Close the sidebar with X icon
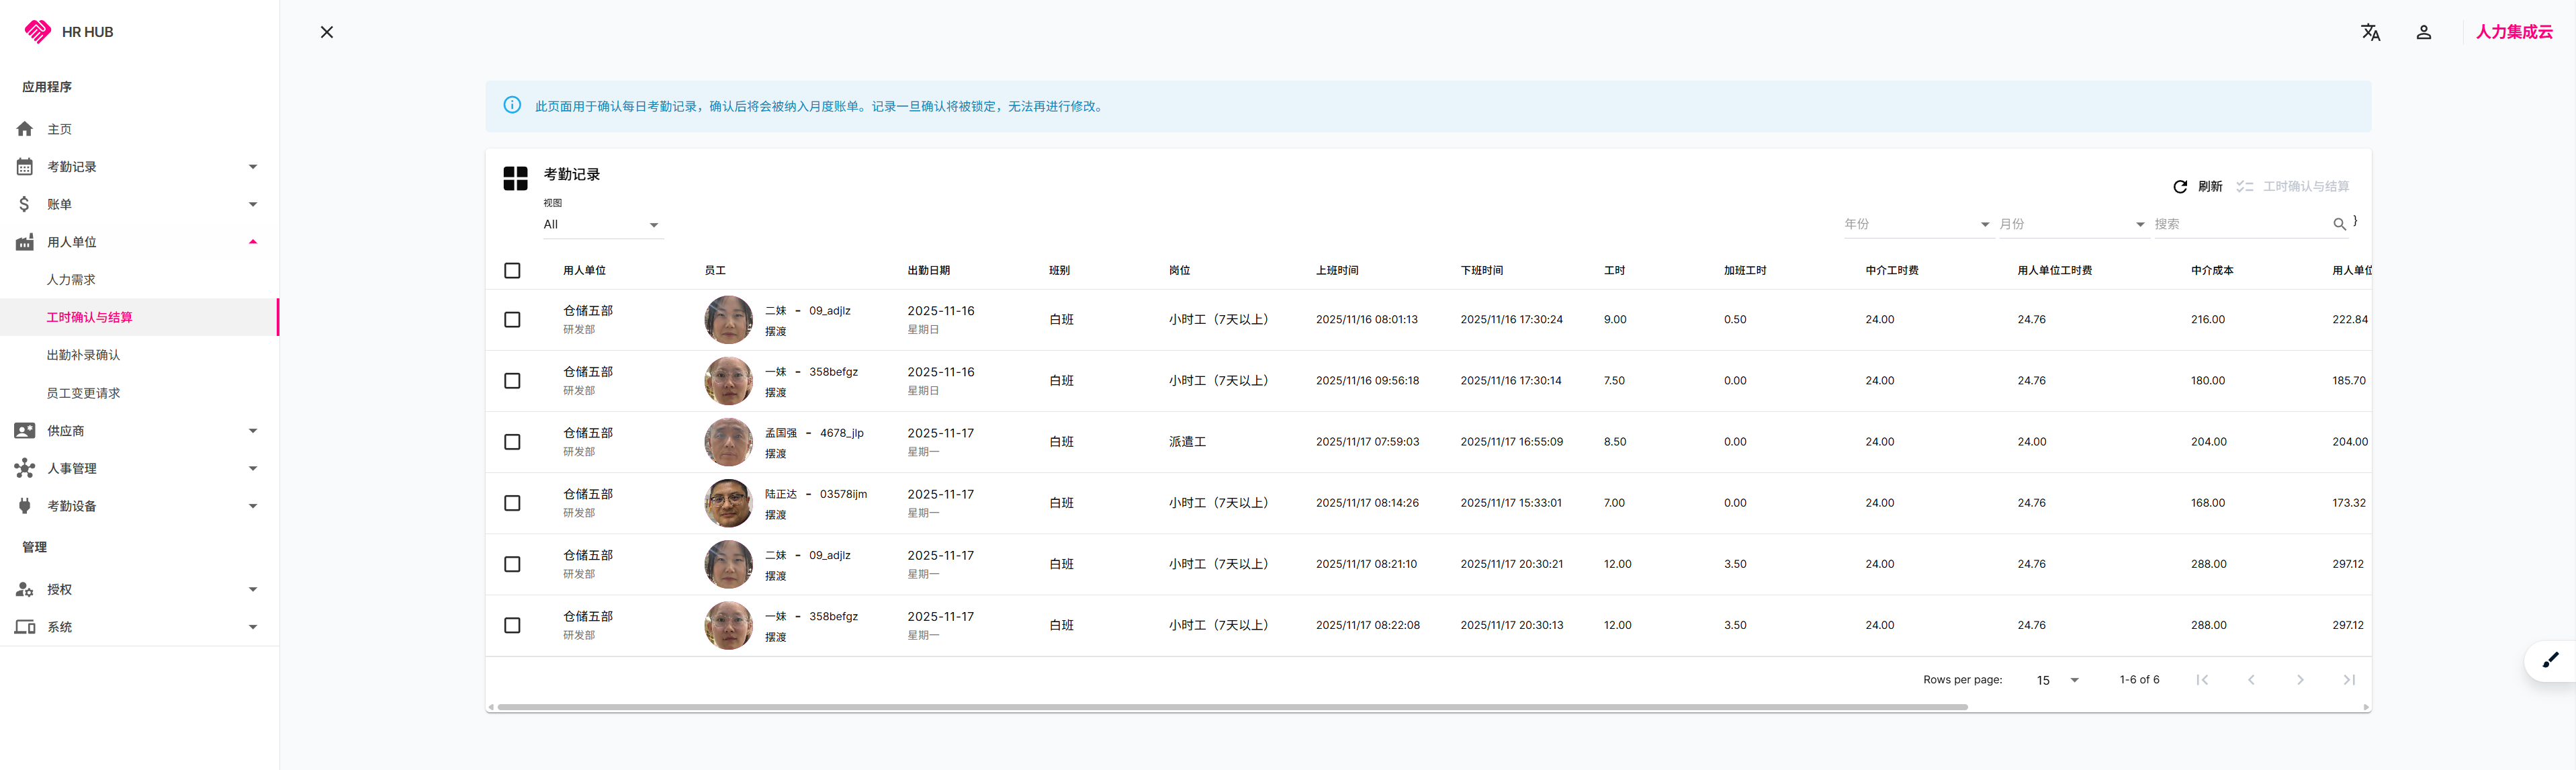Image resolution: width=2576 pixels, height=770 pixels. coord(327,32)
